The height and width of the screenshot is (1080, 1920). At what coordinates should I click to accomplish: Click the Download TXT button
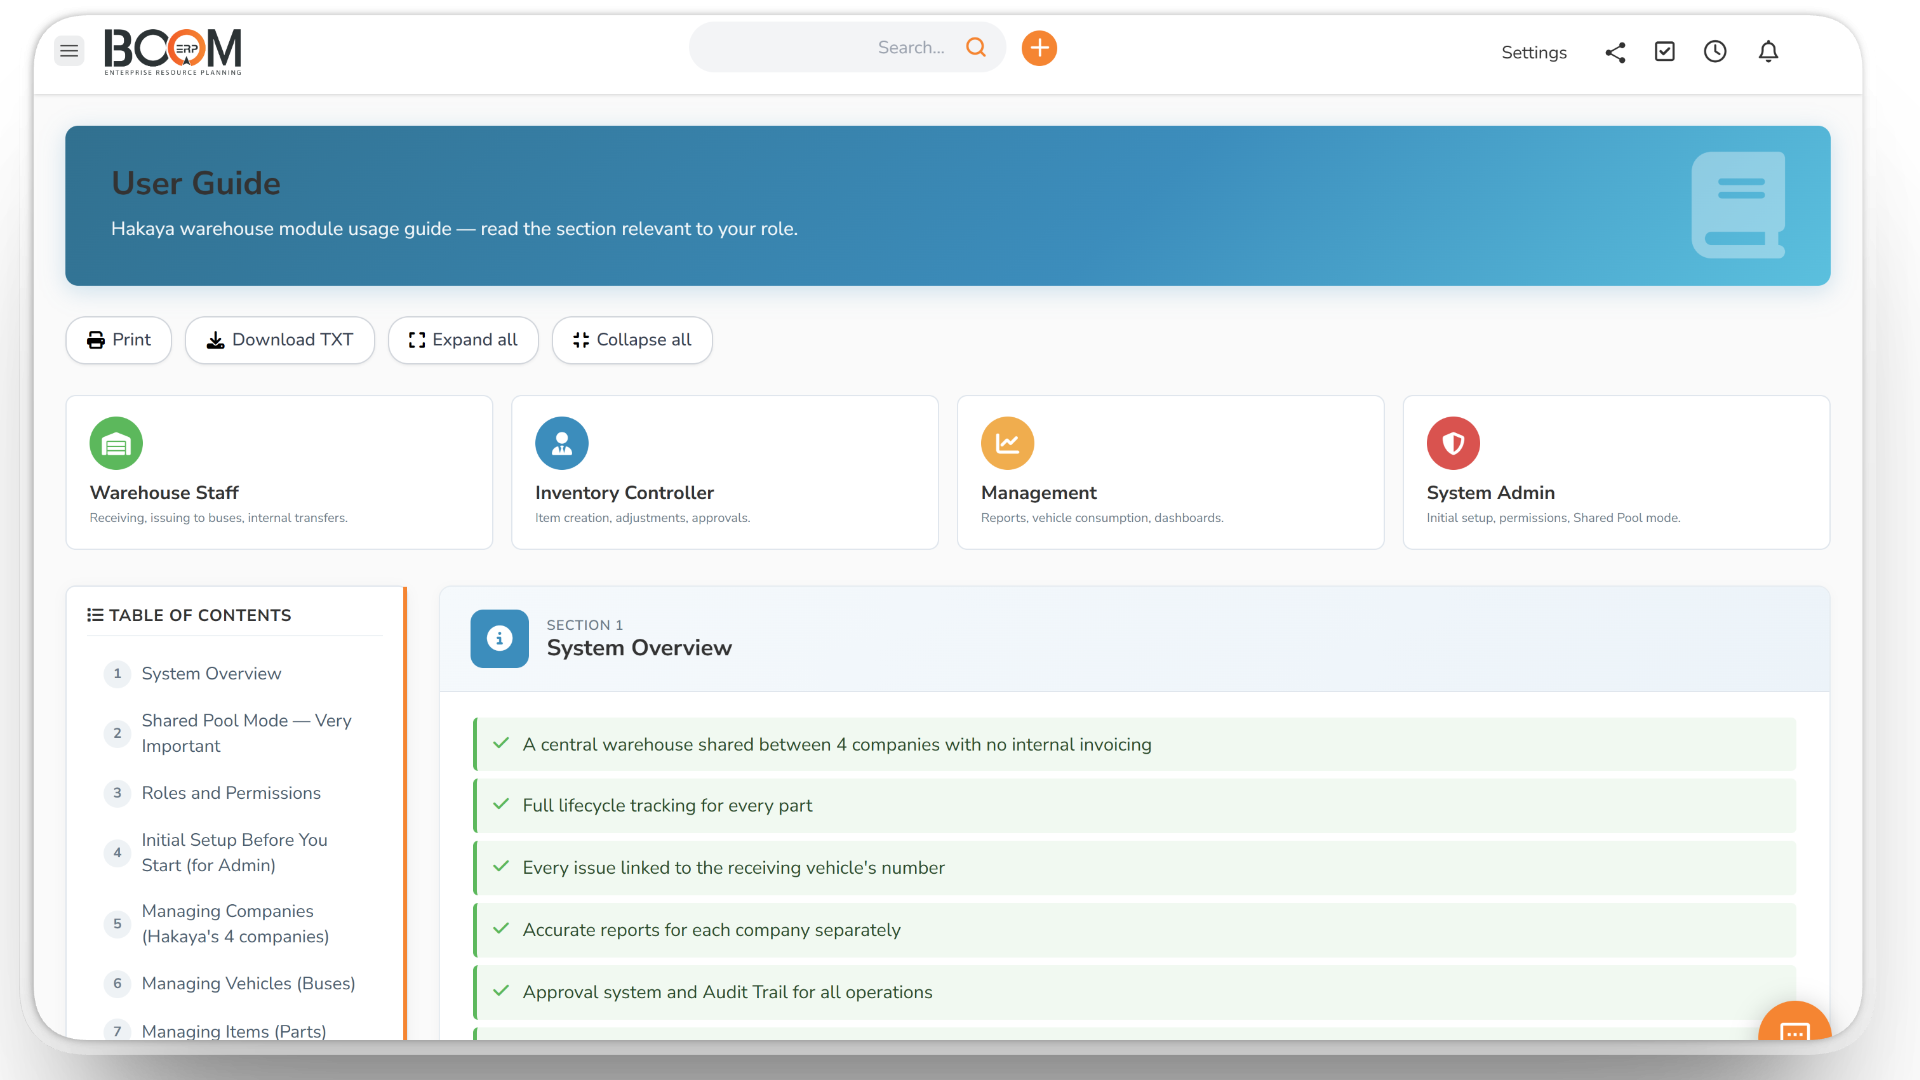280,340
